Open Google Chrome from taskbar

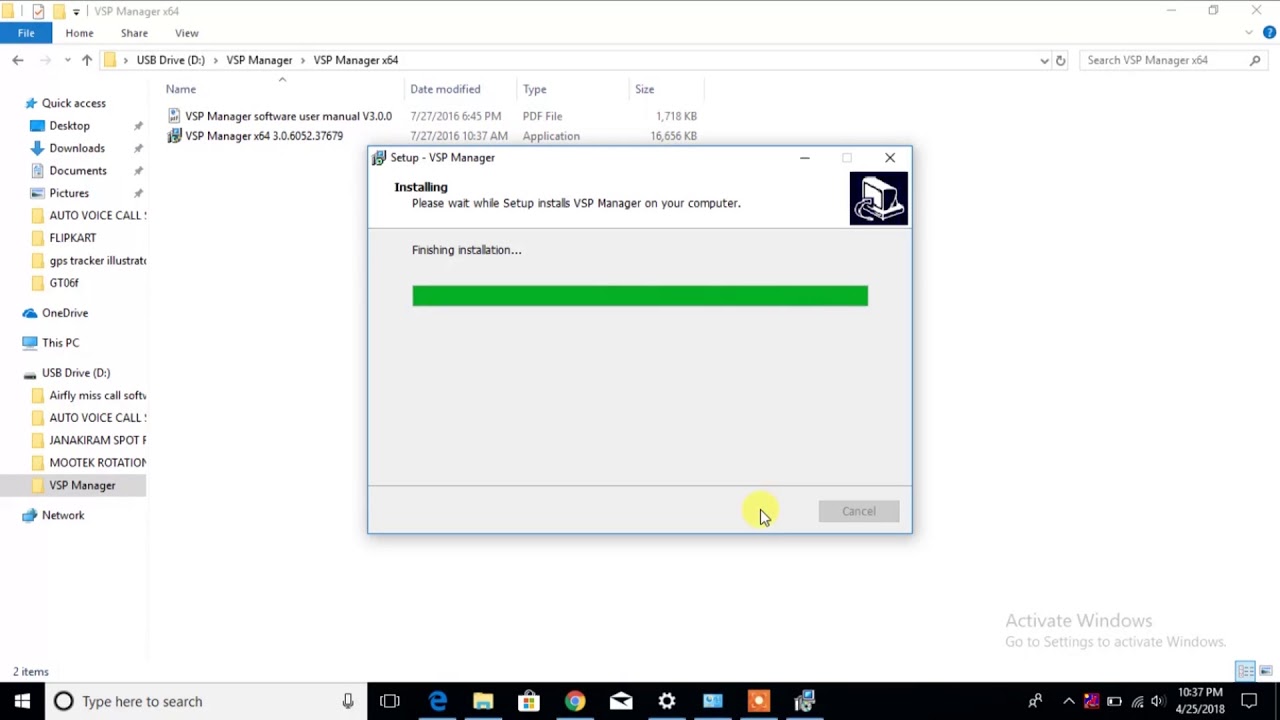[575, 701]
